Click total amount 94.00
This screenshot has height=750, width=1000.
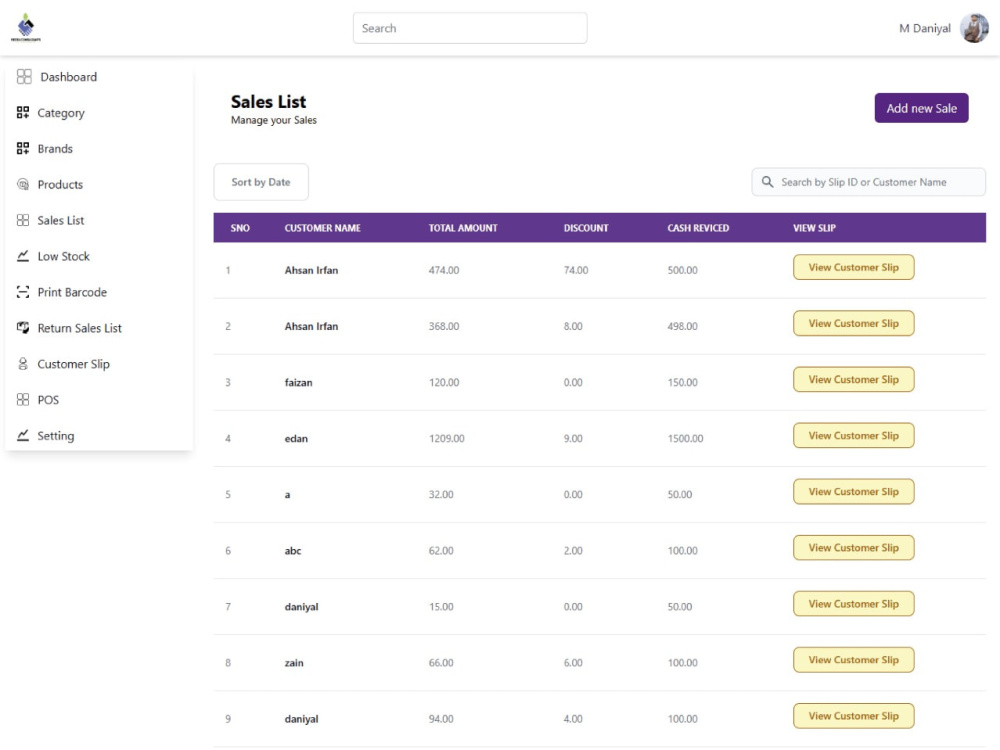point(441,719)
